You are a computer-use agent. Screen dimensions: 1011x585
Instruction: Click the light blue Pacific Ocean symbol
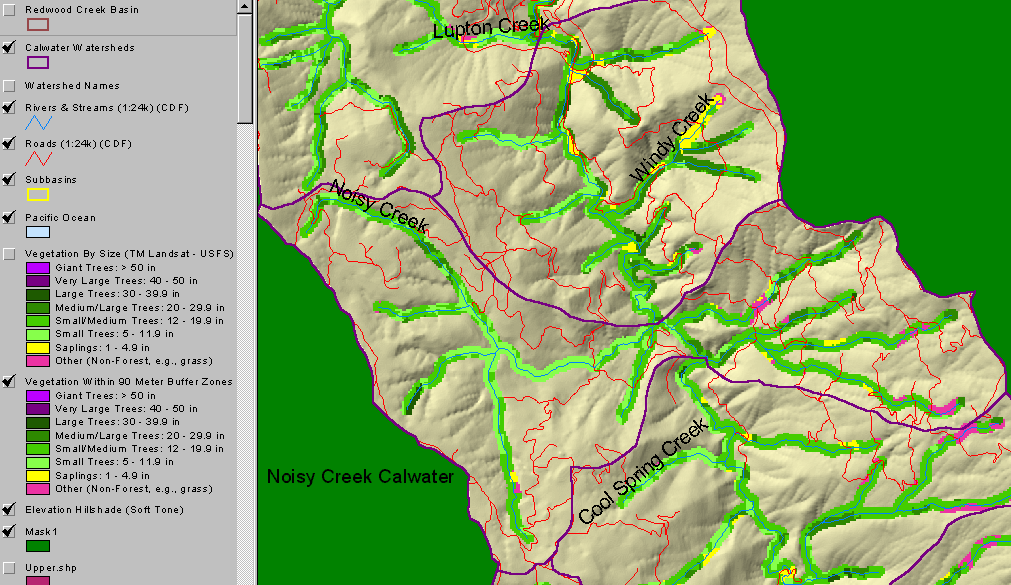38,232
